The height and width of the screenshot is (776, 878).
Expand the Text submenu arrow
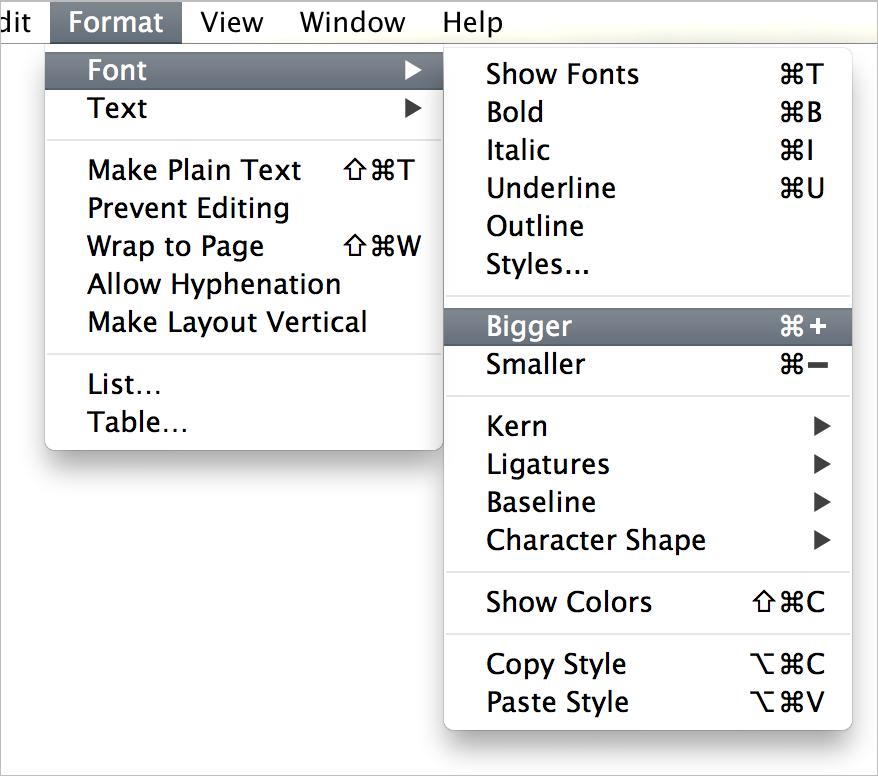[413, 108]
